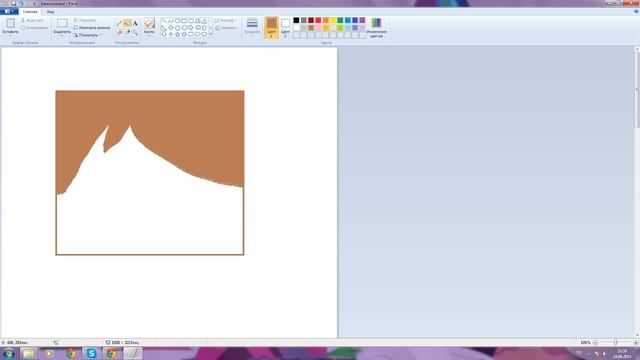
Task: Expand the Paste dropdown arrow
Action: click(x=11, y=35)
